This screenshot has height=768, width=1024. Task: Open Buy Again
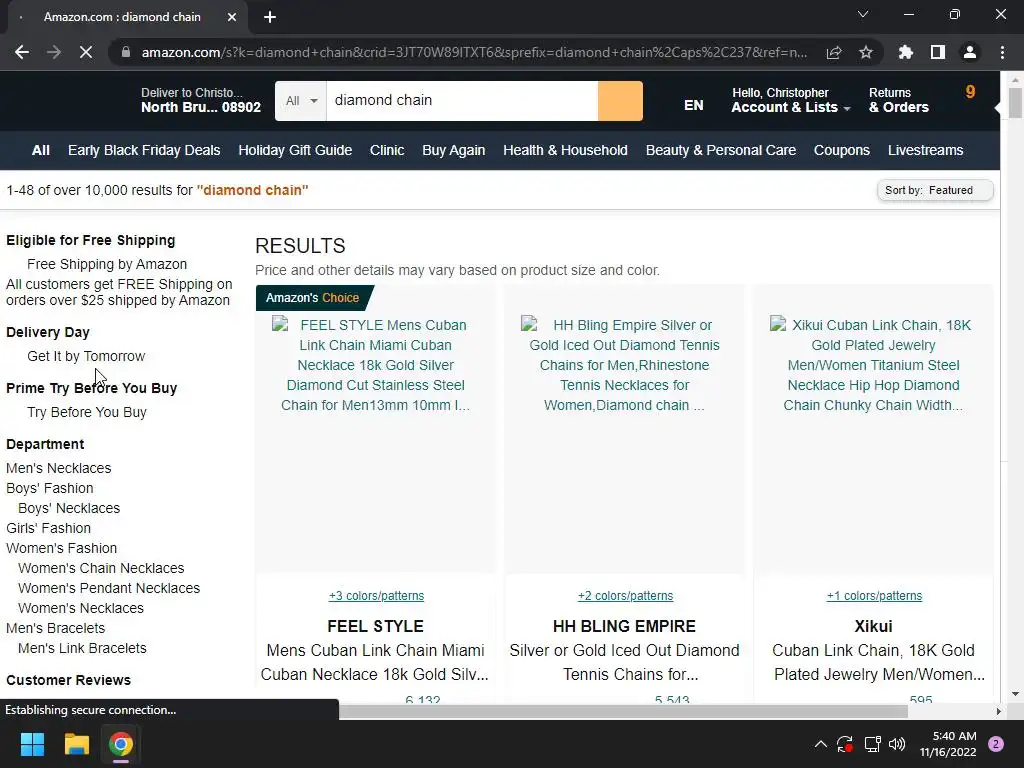click(x=453, y=150)
